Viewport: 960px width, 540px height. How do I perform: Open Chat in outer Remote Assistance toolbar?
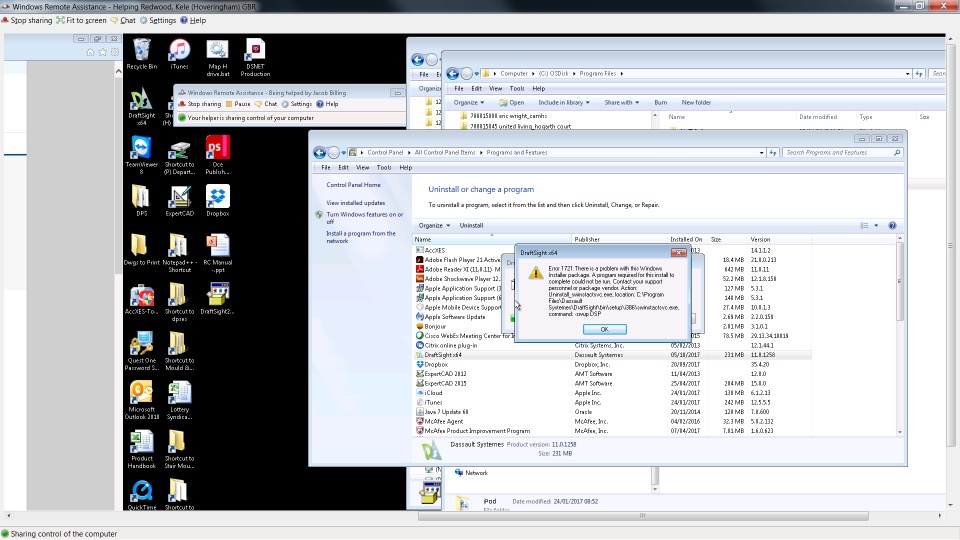123,20
